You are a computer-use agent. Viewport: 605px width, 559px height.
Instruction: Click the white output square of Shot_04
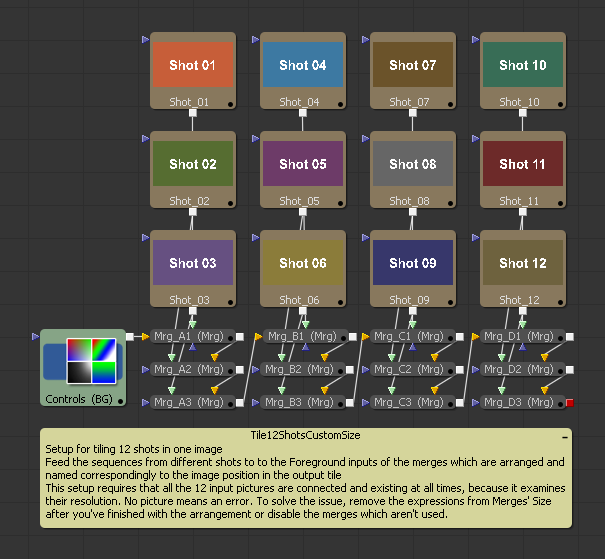(303, 113)
